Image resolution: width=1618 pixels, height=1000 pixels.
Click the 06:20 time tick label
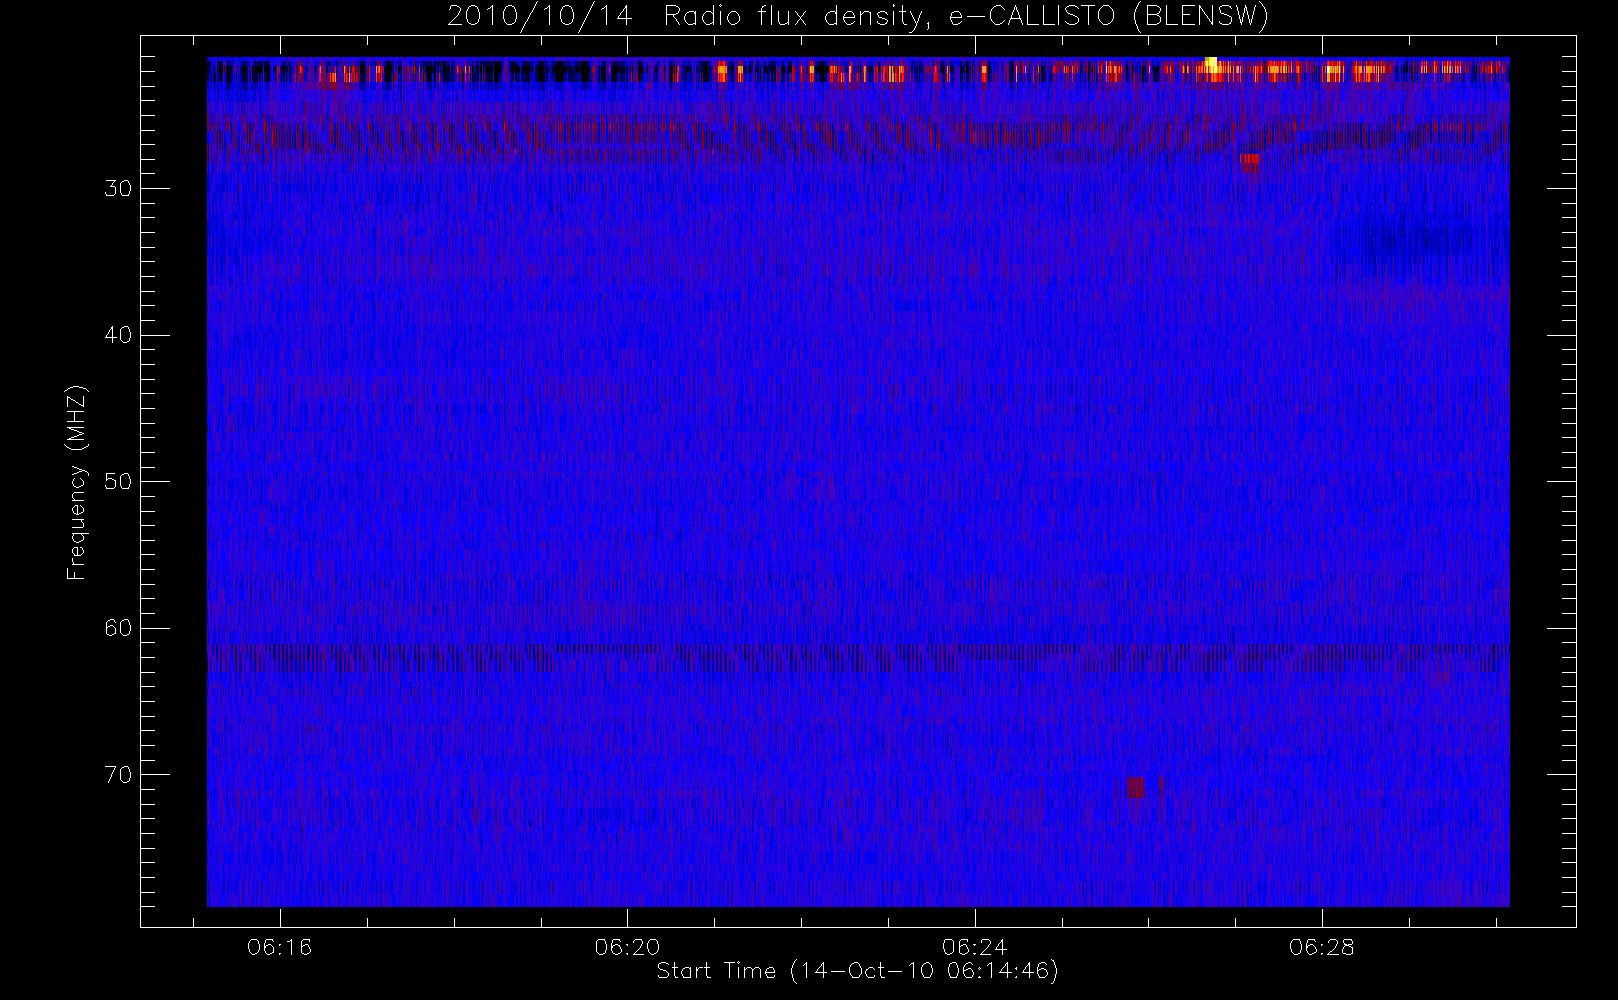[627, 947]
